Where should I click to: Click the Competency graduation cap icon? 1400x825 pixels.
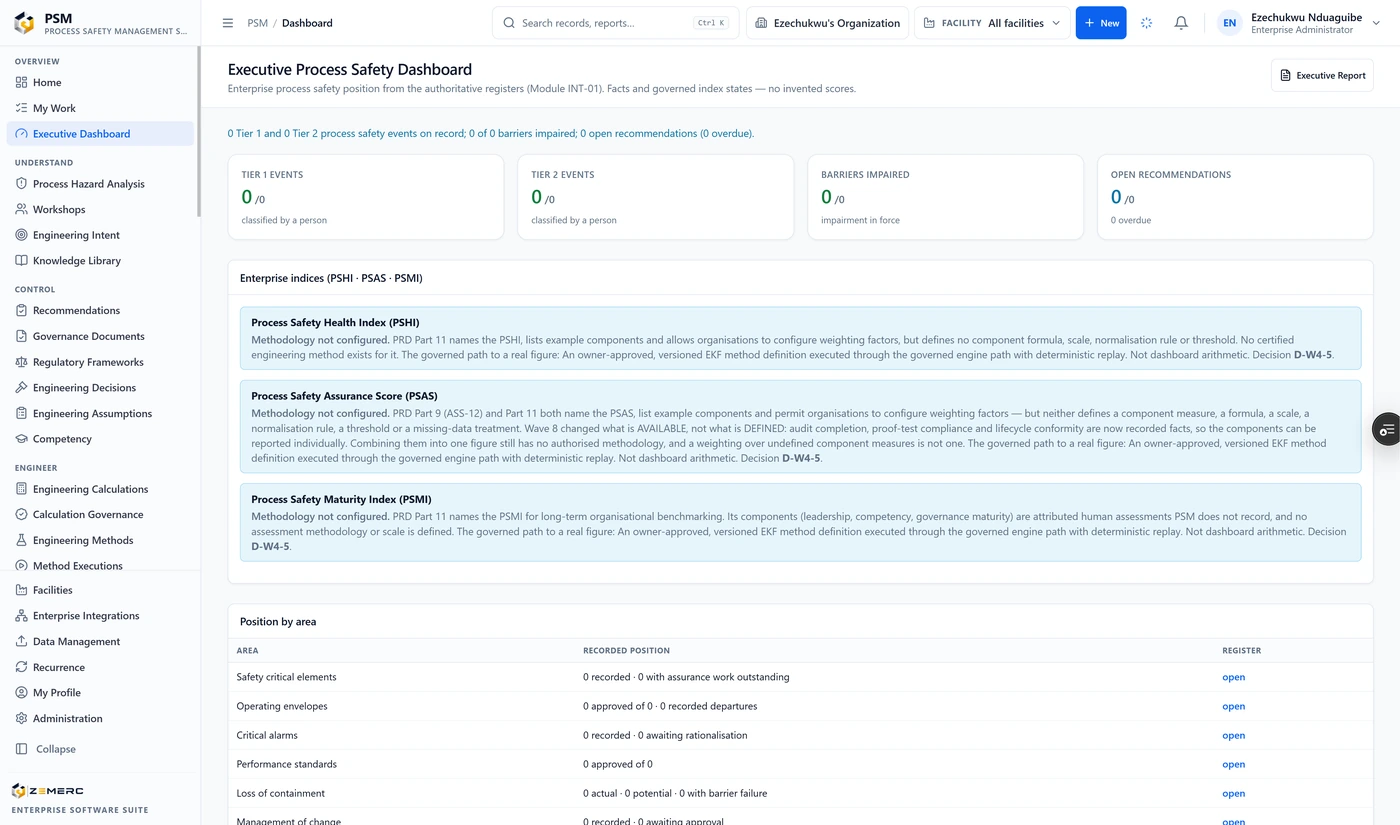21,439
